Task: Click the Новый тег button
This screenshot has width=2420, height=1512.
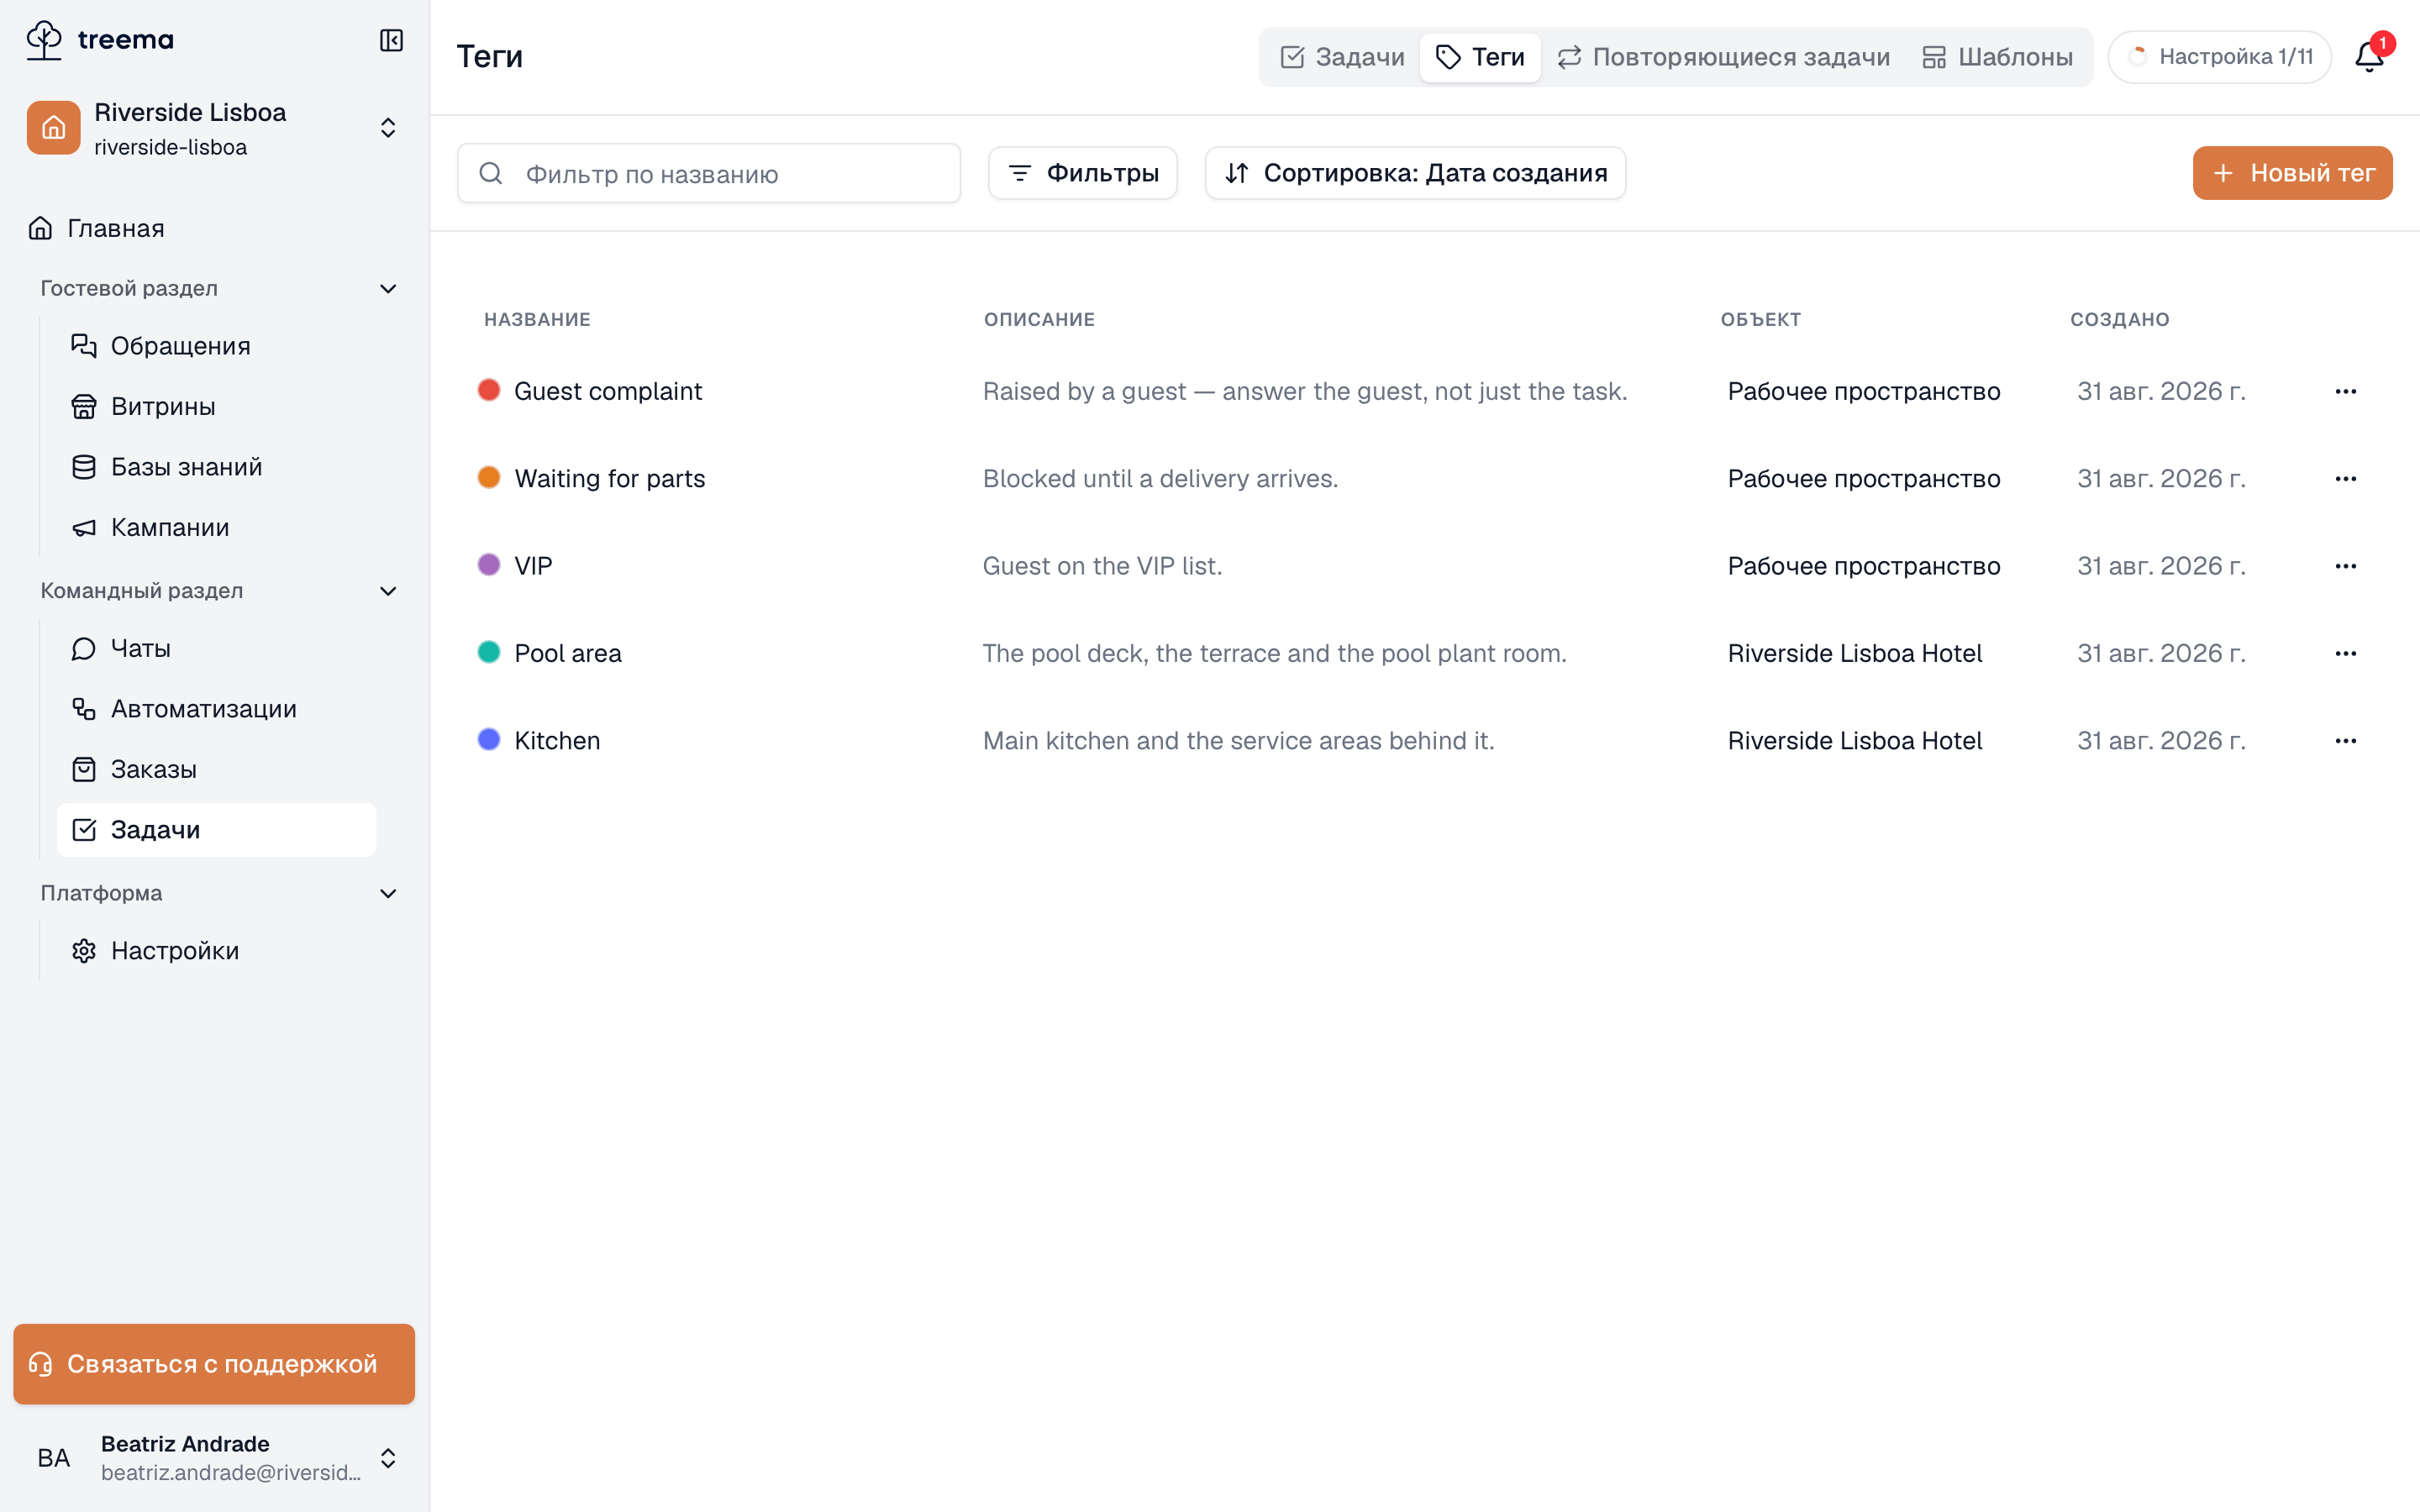Action: [2292, 173]
